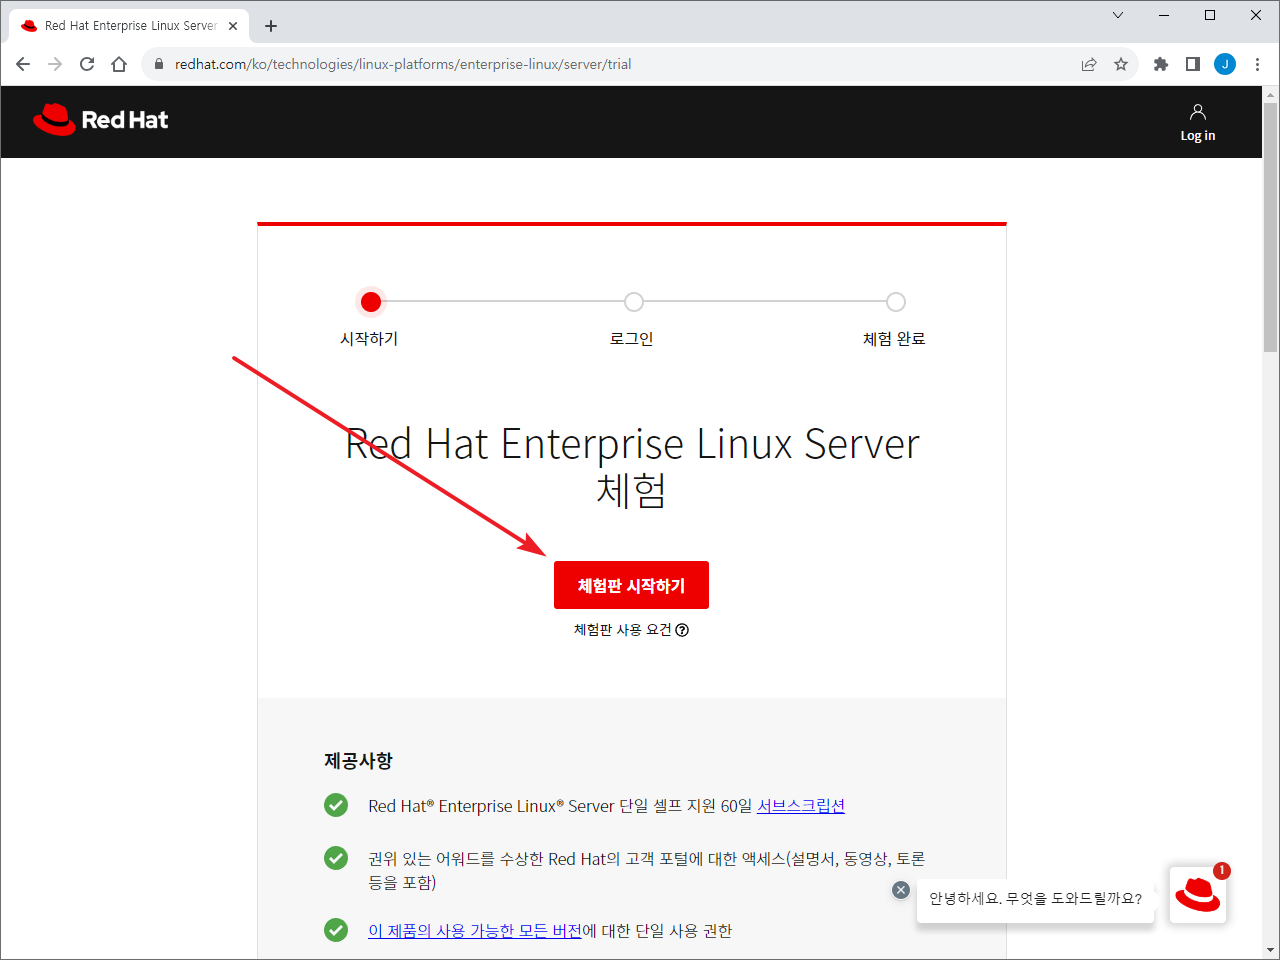
Task: Reload the page with refresh icon
Action: pyautogui.click(x=87, y=64)
